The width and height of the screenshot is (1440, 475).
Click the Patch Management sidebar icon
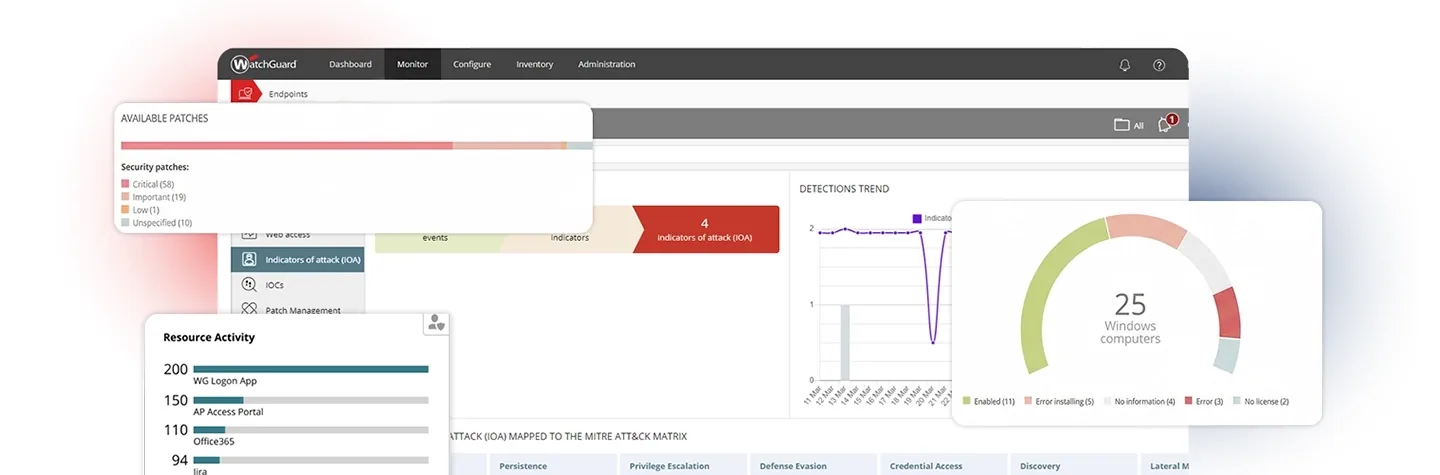tap(249, 310)
